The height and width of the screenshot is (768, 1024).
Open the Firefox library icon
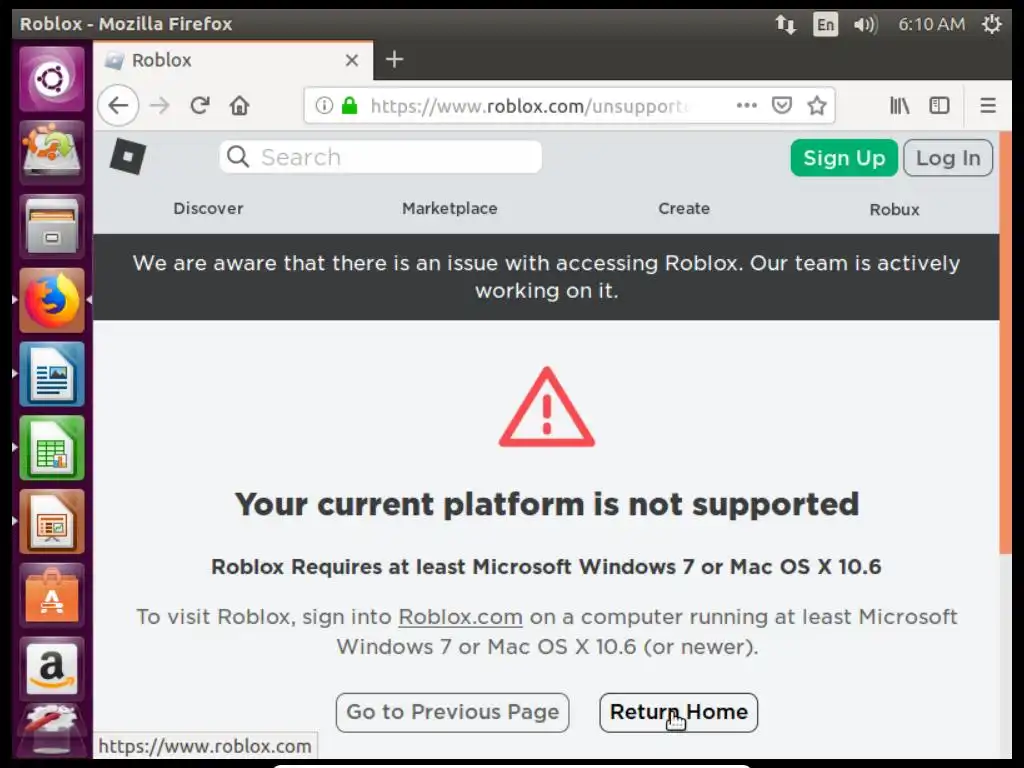click(899, 105)
